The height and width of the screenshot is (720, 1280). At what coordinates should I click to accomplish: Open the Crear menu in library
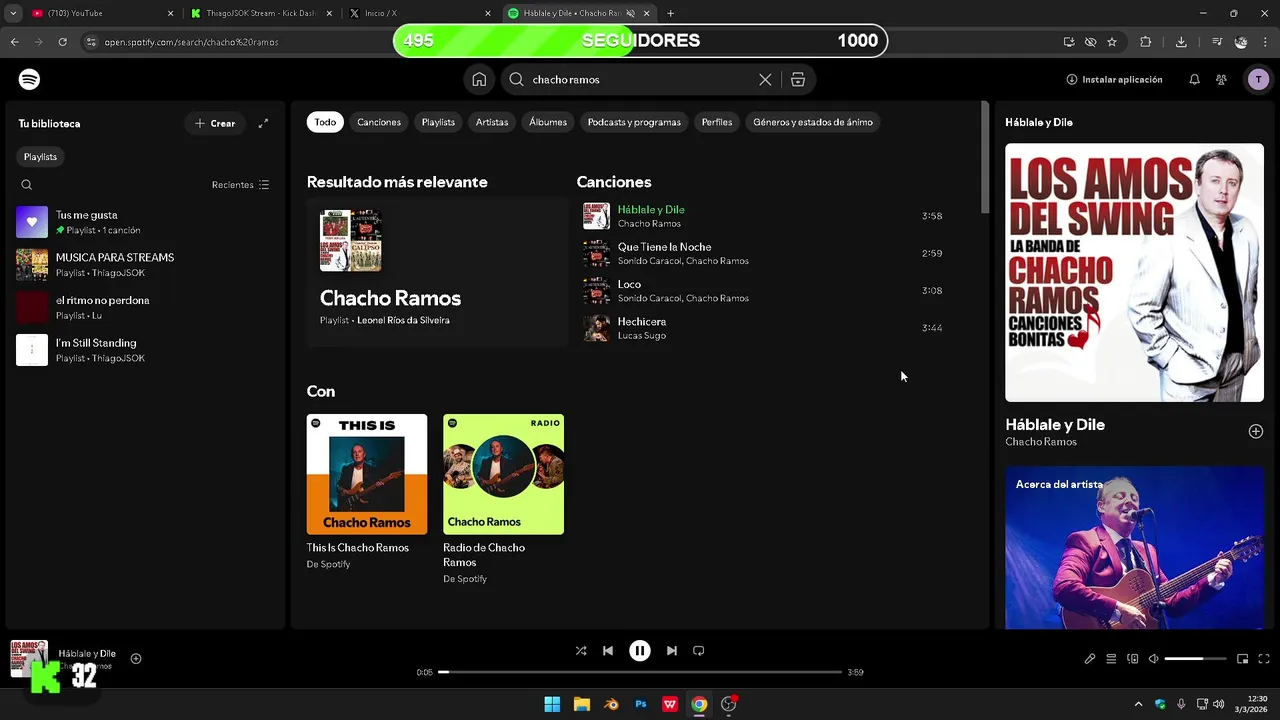click(215, 123)
